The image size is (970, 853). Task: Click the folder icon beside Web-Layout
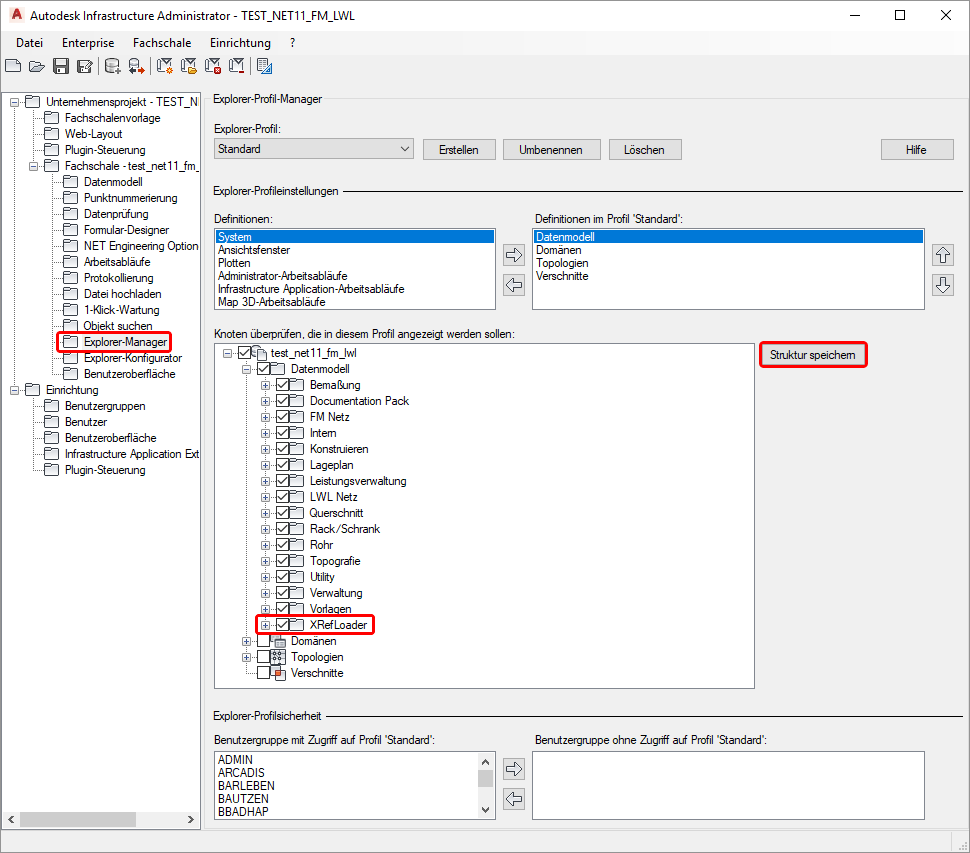pos(52,134)
